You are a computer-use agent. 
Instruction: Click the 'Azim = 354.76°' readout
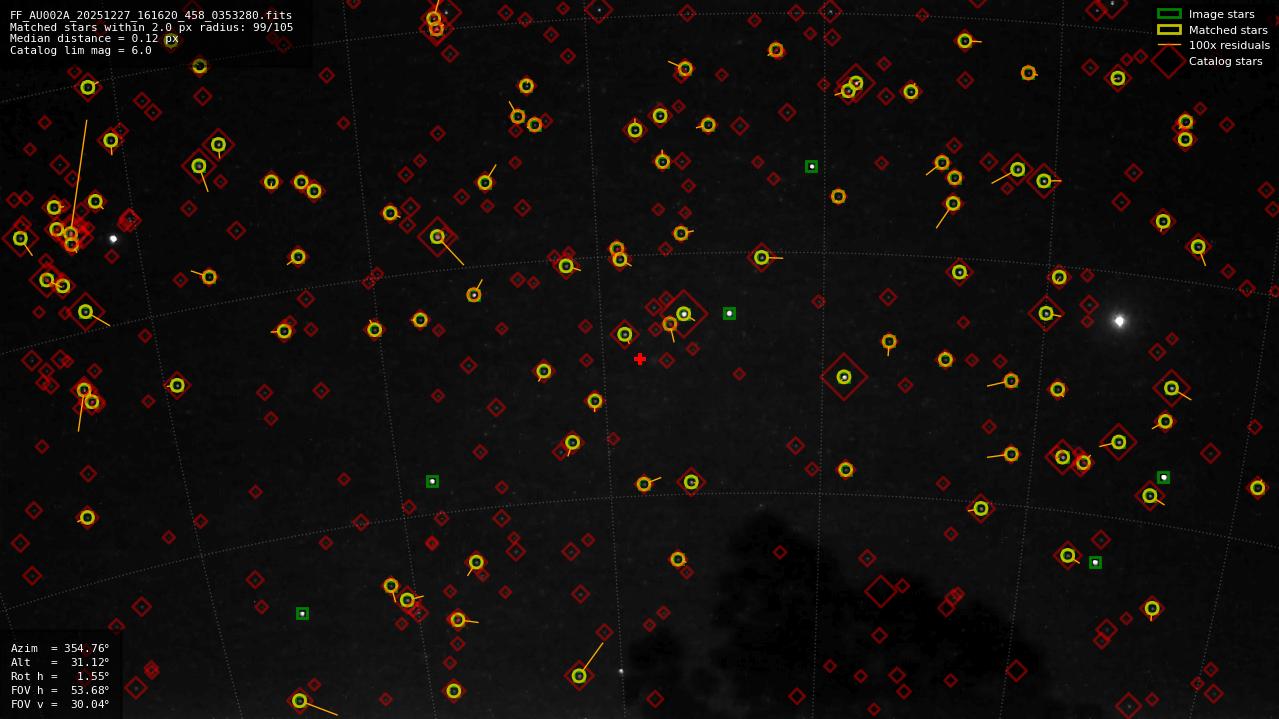[60, 648]
